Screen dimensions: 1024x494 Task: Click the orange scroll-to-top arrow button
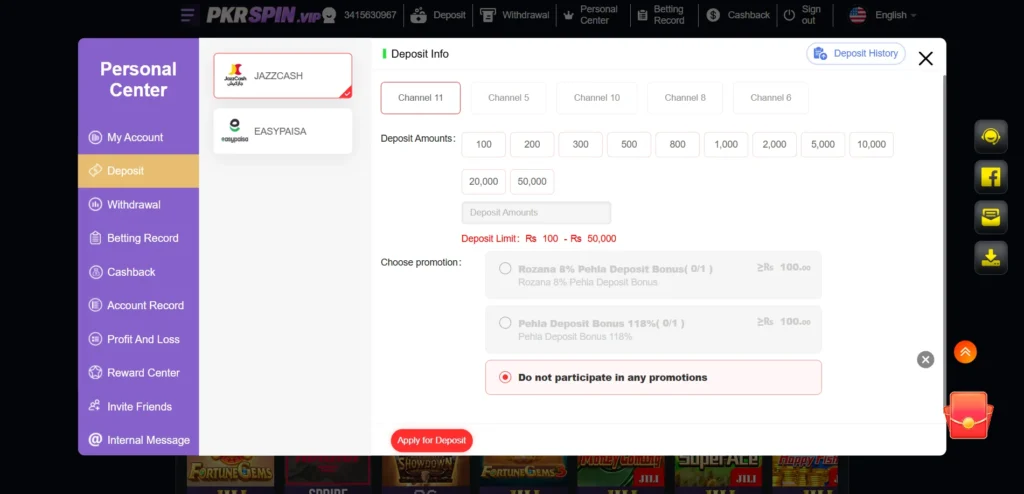tap(965, 352)
